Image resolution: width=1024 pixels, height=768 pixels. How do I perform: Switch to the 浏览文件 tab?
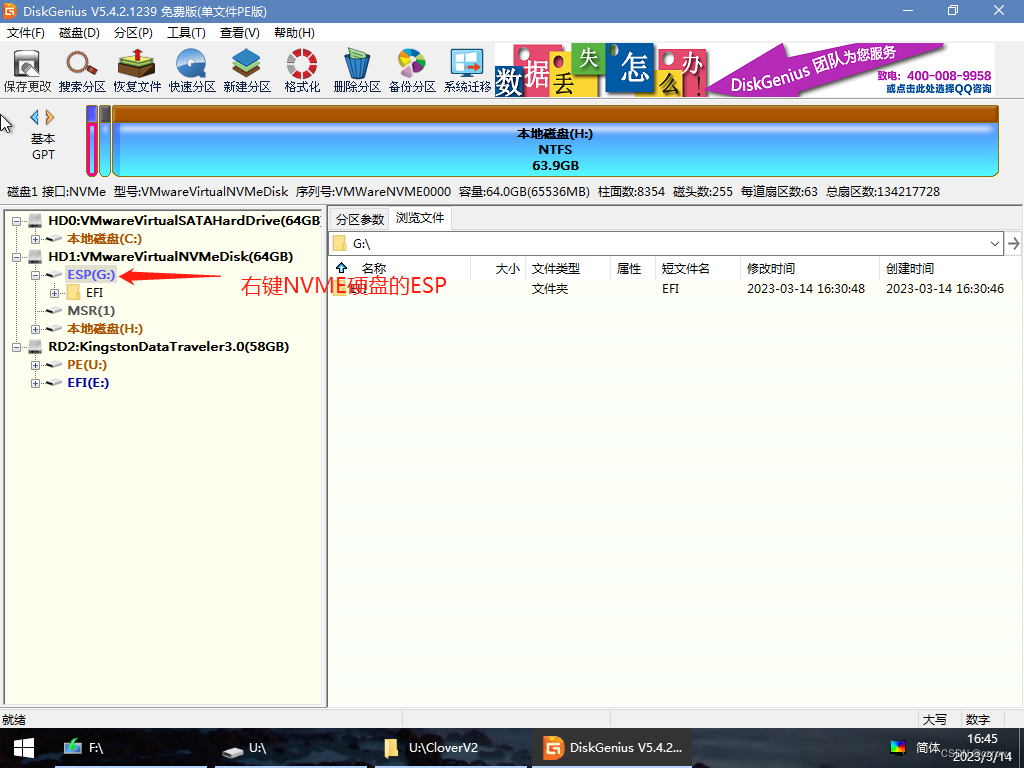(420, 218)
